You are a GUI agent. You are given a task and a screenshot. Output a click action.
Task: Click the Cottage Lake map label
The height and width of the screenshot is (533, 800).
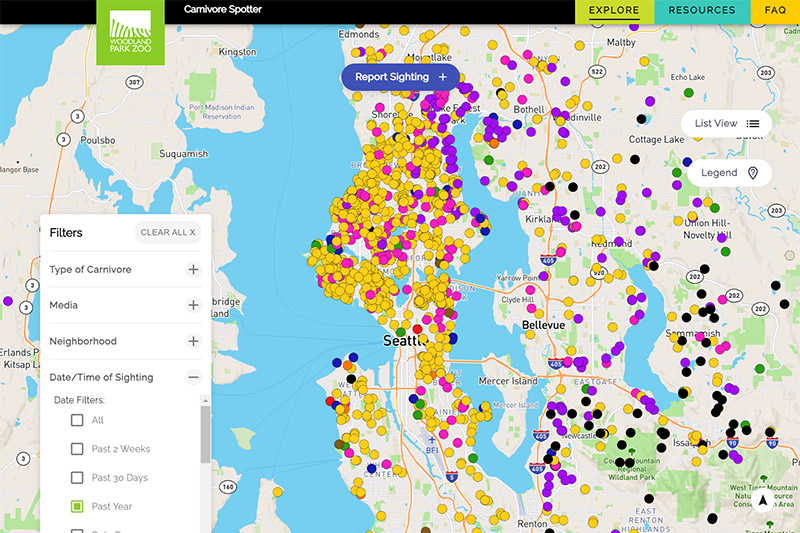[656, 139]
